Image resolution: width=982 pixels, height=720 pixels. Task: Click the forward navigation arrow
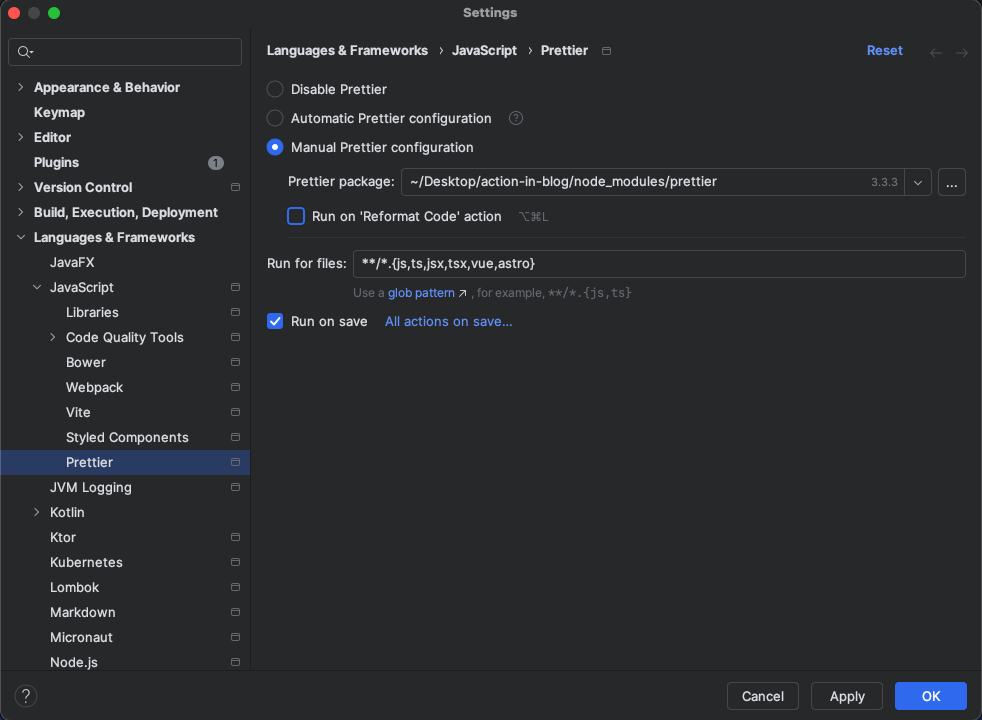pos(962,52)
